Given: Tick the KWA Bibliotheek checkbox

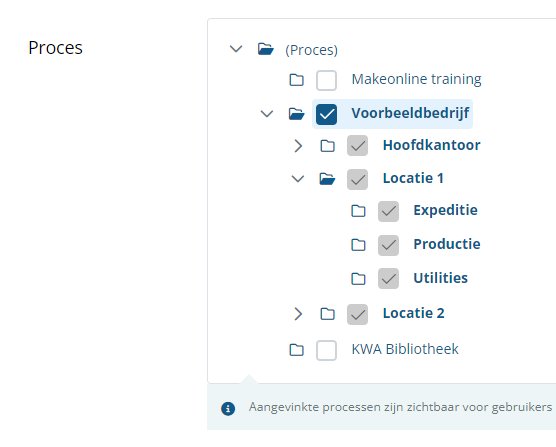Looking at the screenshot, I should [326, 350].
